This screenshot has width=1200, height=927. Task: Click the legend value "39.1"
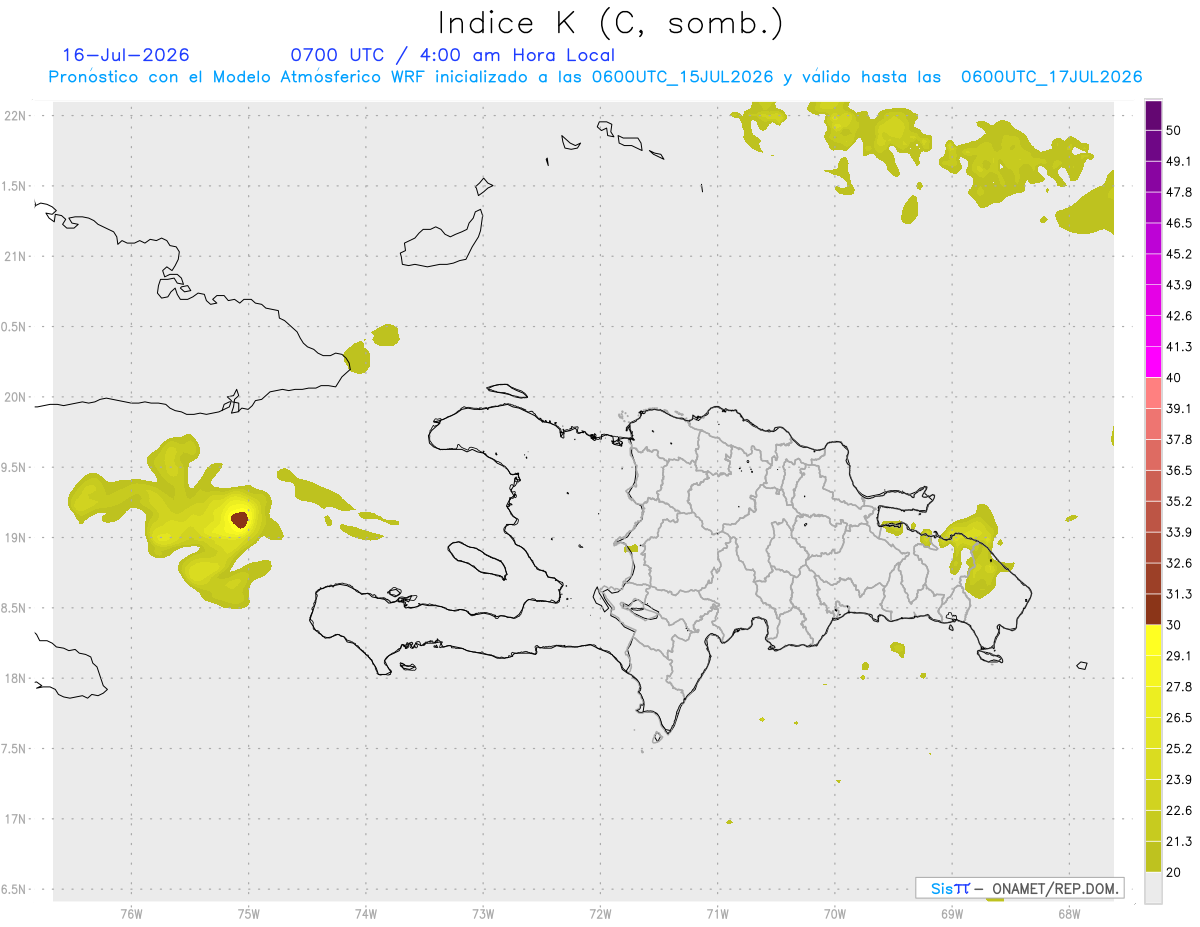coord(1179,409)
